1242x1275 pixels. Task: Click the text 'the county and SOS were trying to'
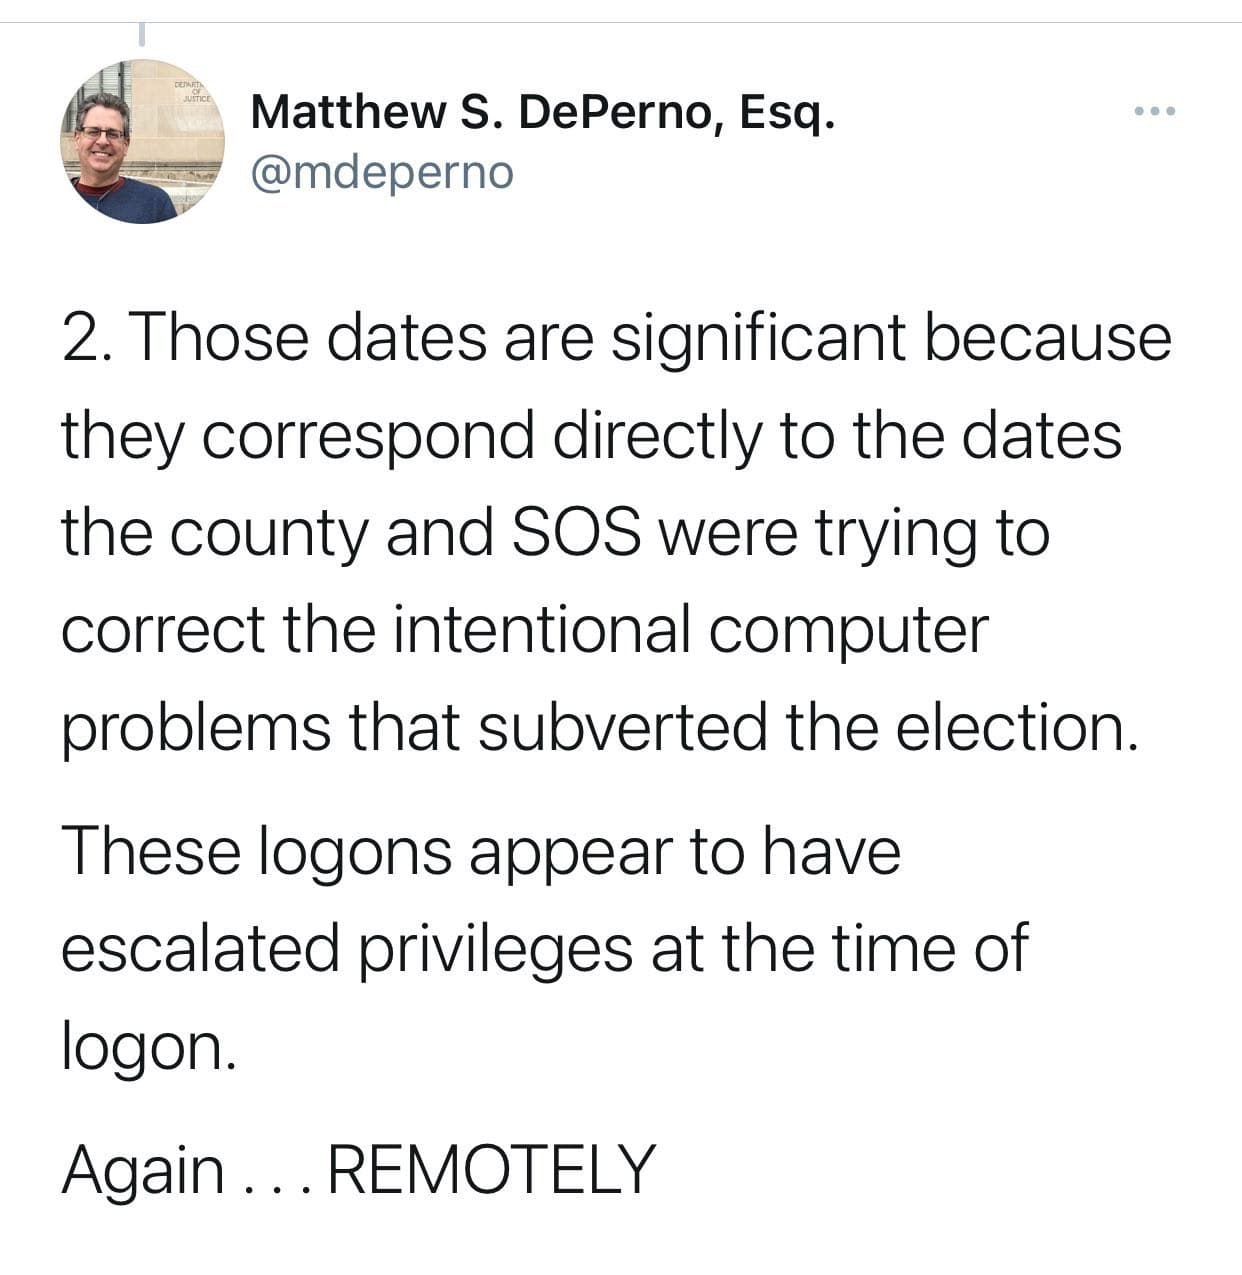coord(555,533)
